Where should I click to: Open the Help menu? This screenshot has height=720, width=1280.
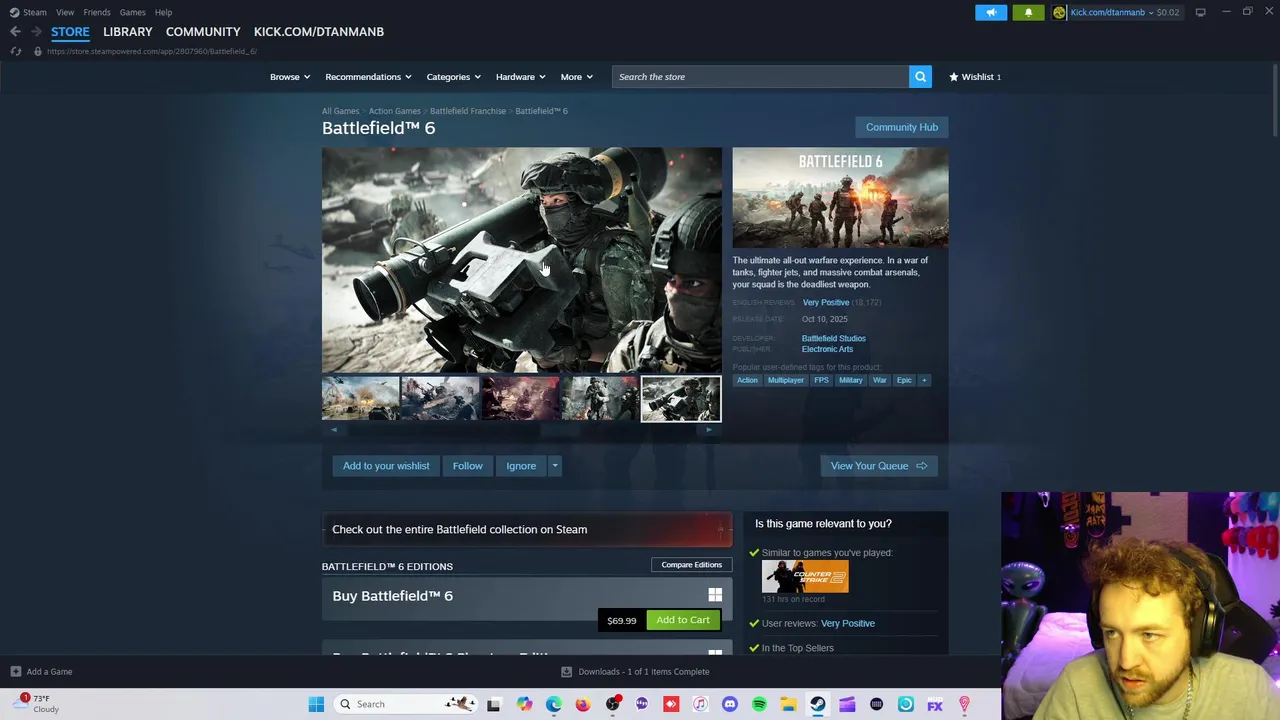163,12
